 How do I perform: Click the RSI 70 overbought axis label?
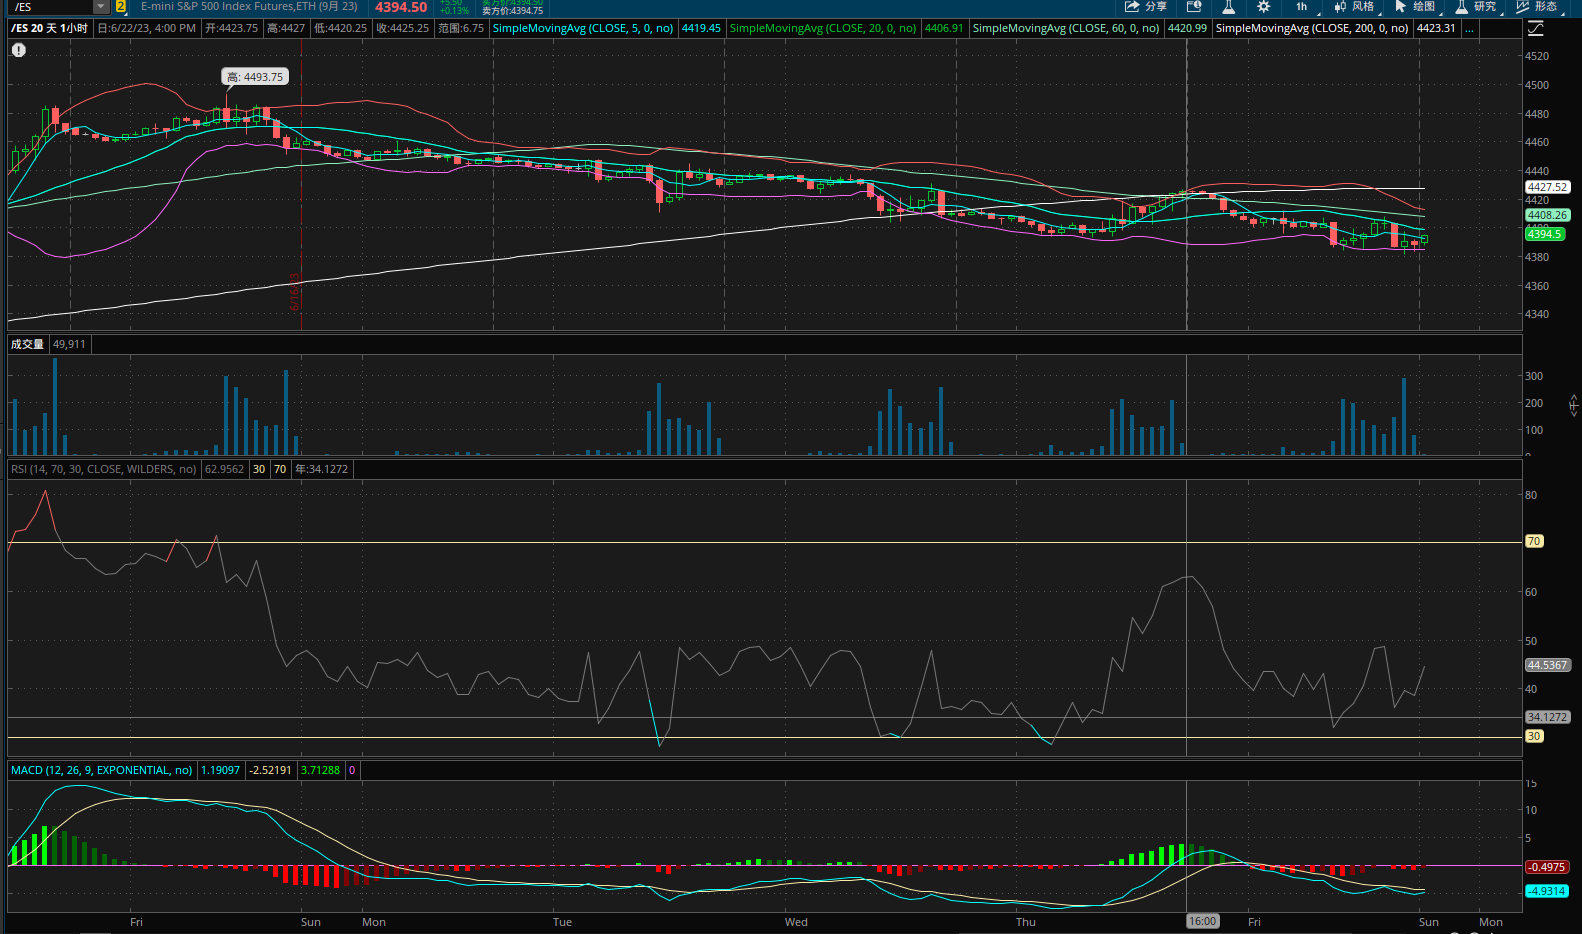tap(1534, 541)
